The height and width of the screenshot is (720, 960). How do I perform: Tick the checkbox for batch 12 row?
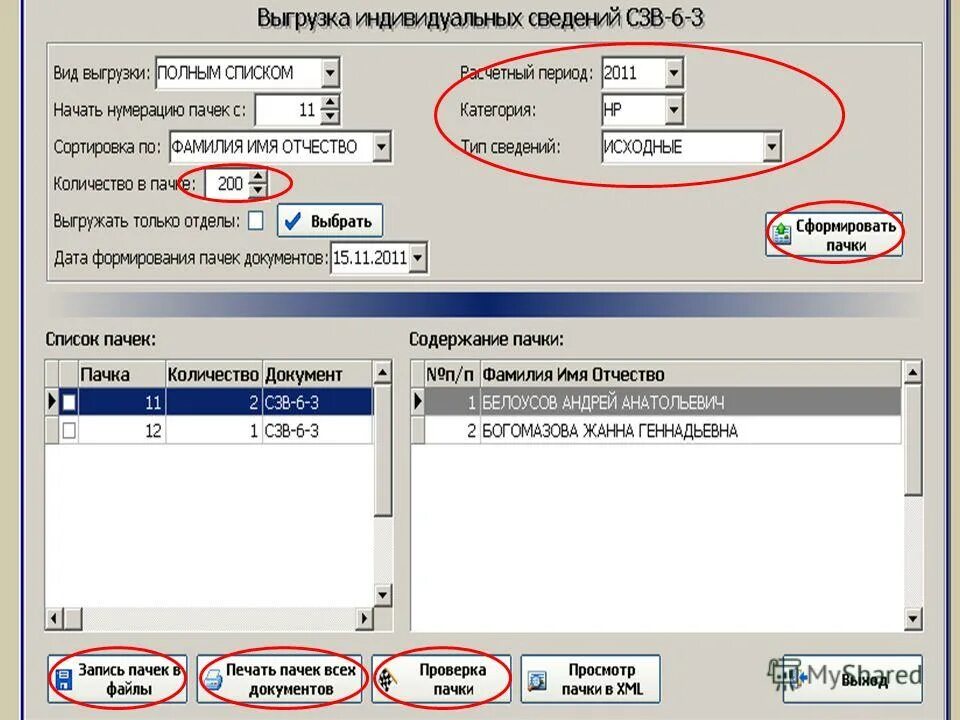click(69, 431)
